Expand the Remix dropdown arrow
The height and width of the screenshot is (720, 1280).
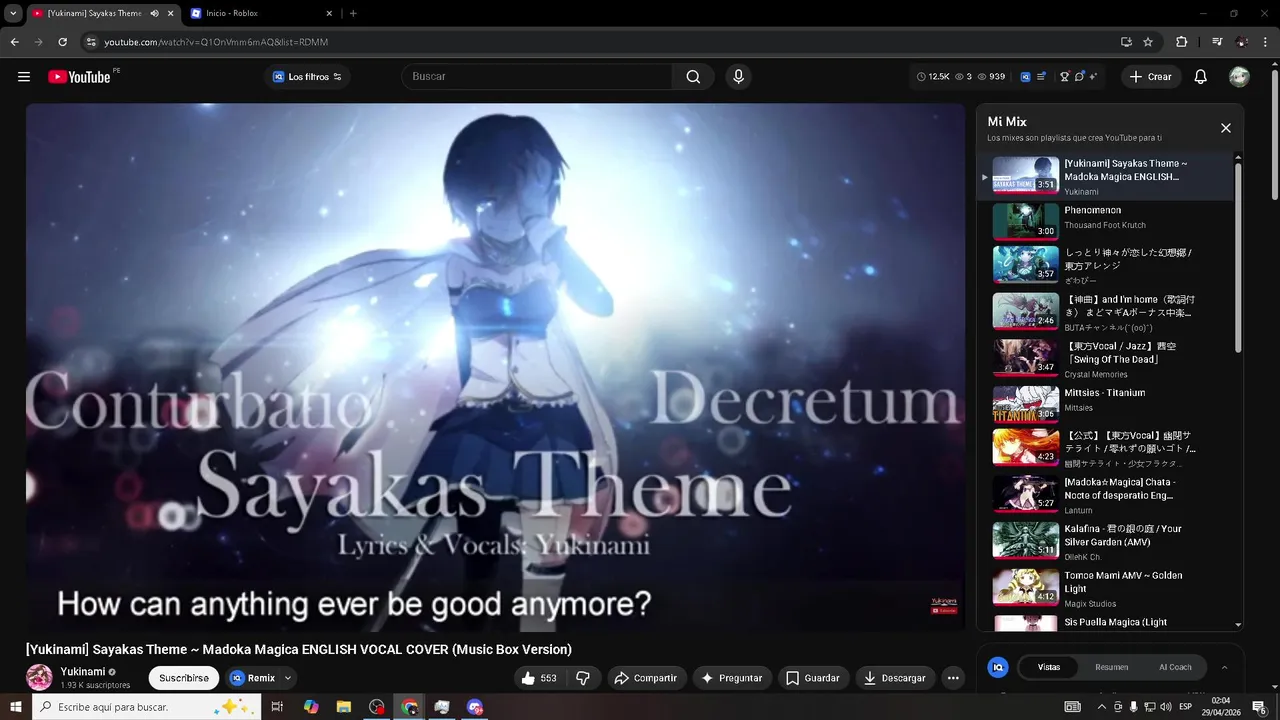288,678
